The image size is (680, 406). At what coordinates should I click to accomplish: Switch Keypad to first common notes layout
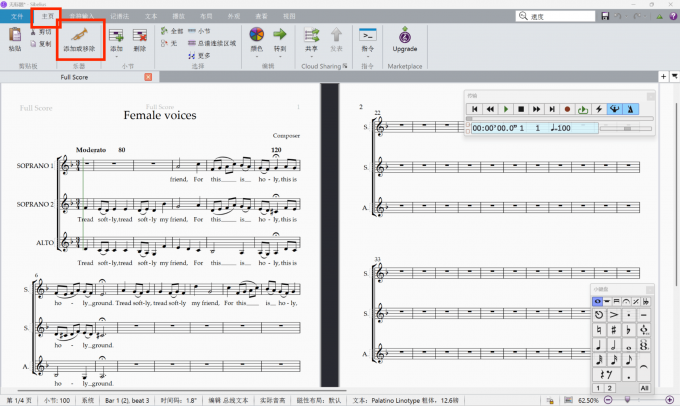click(597, 301)
